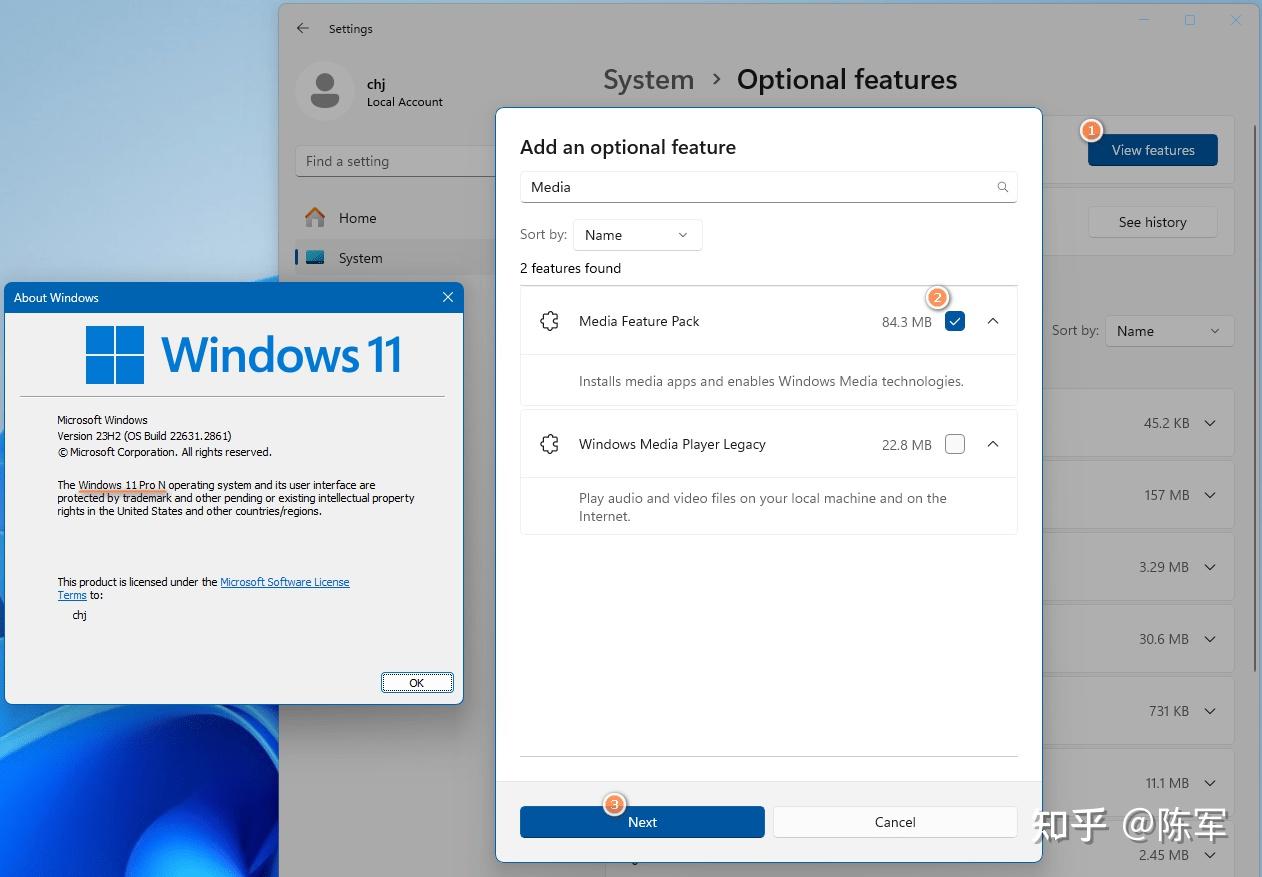Click the '2 features found' text
This screenshot has height=877, width=1262.
[570, 268]
